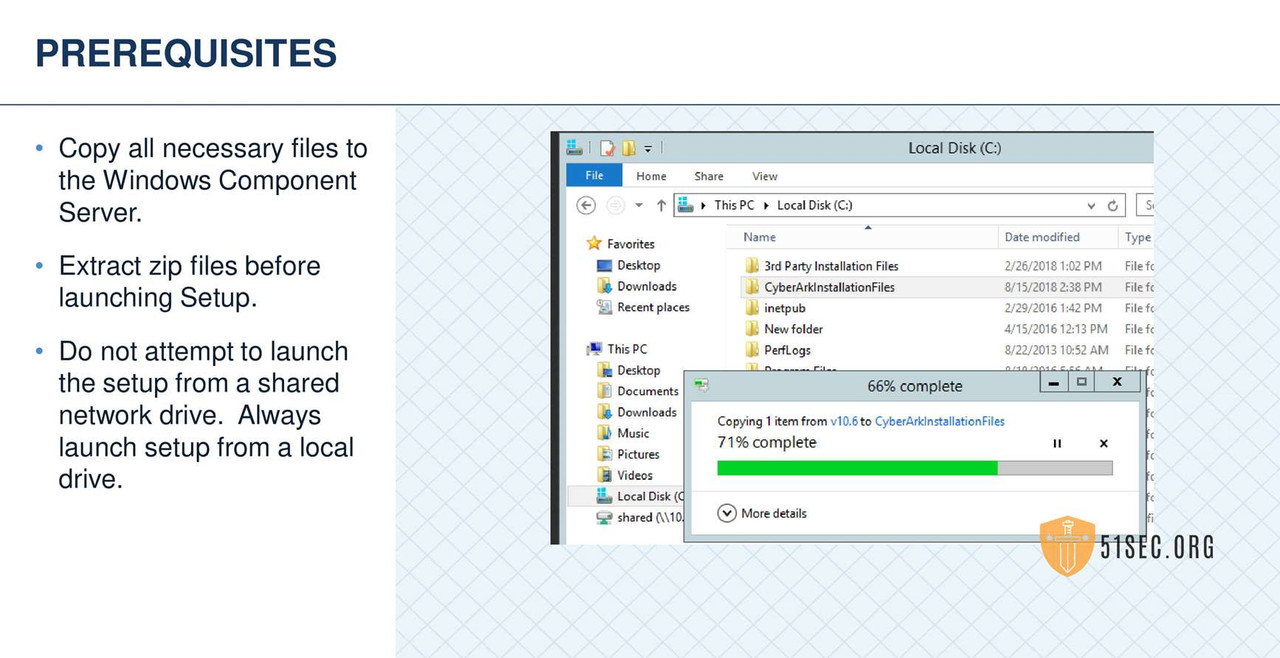
Task: Click the Forward navigation arrow
Action: click(616, 205)
